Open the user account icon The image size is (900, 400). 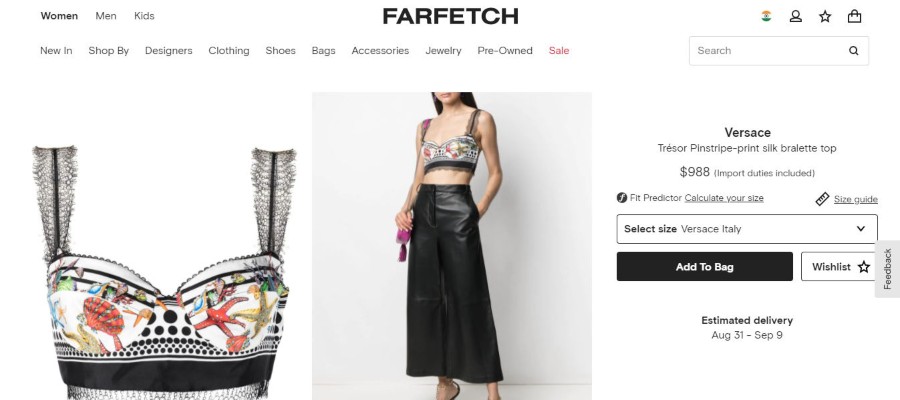(796, 16)
